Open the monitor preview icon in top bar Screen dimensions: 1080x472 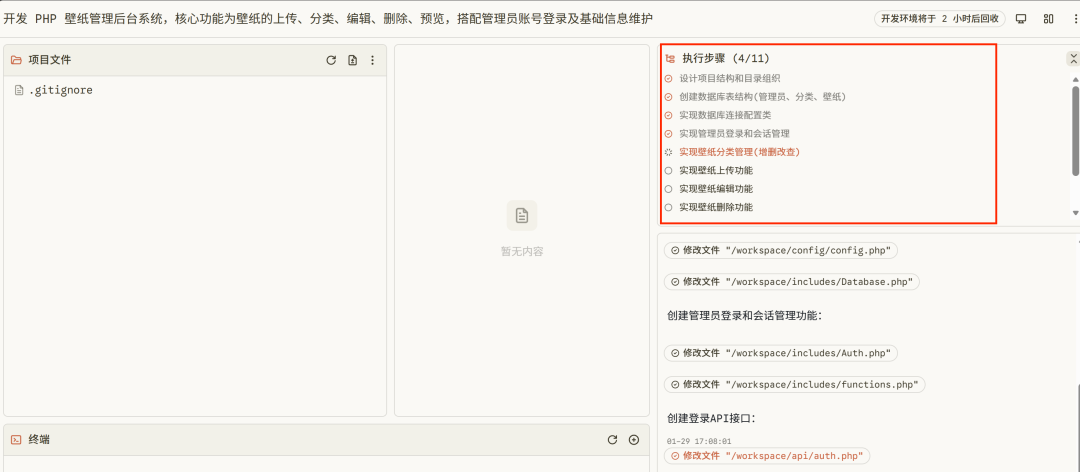(1021, 19)
